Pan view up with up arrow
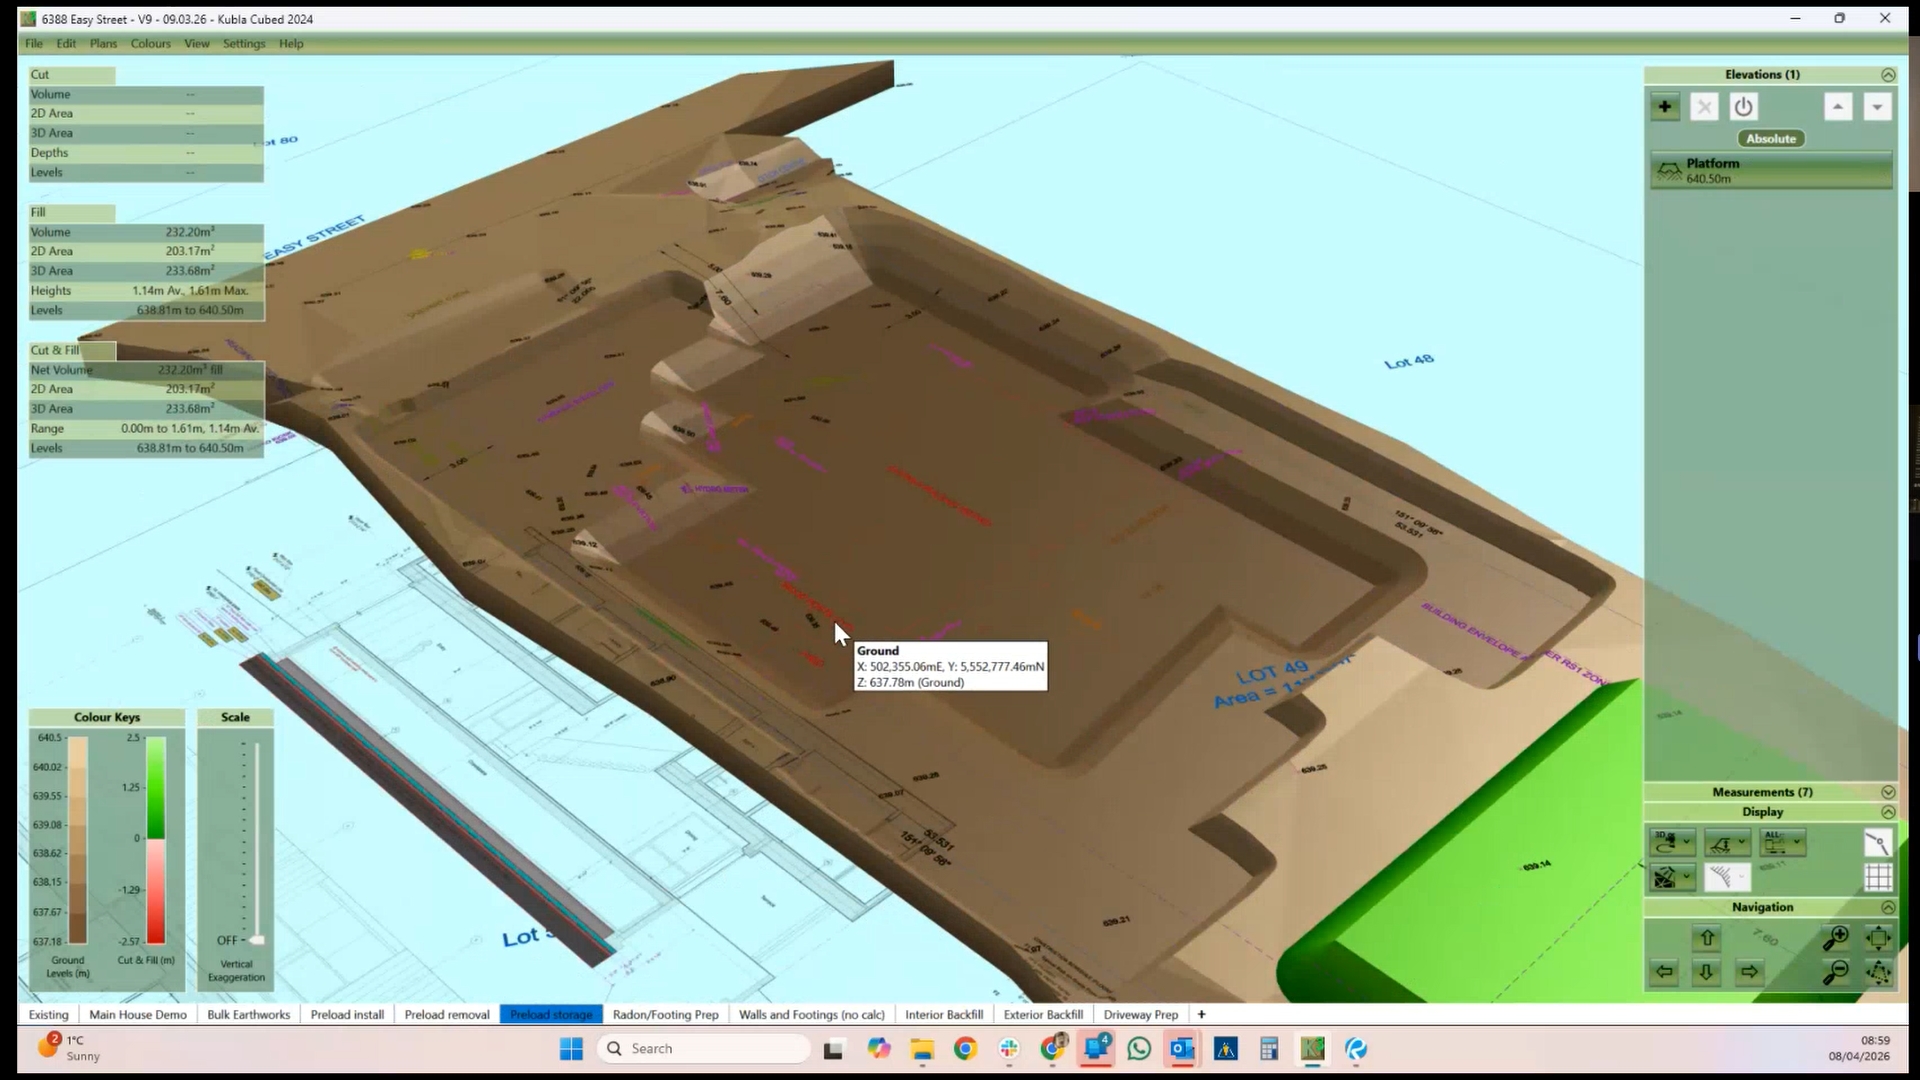The height and width of the screenshot is (1080, 1920). pos(1707,938)
